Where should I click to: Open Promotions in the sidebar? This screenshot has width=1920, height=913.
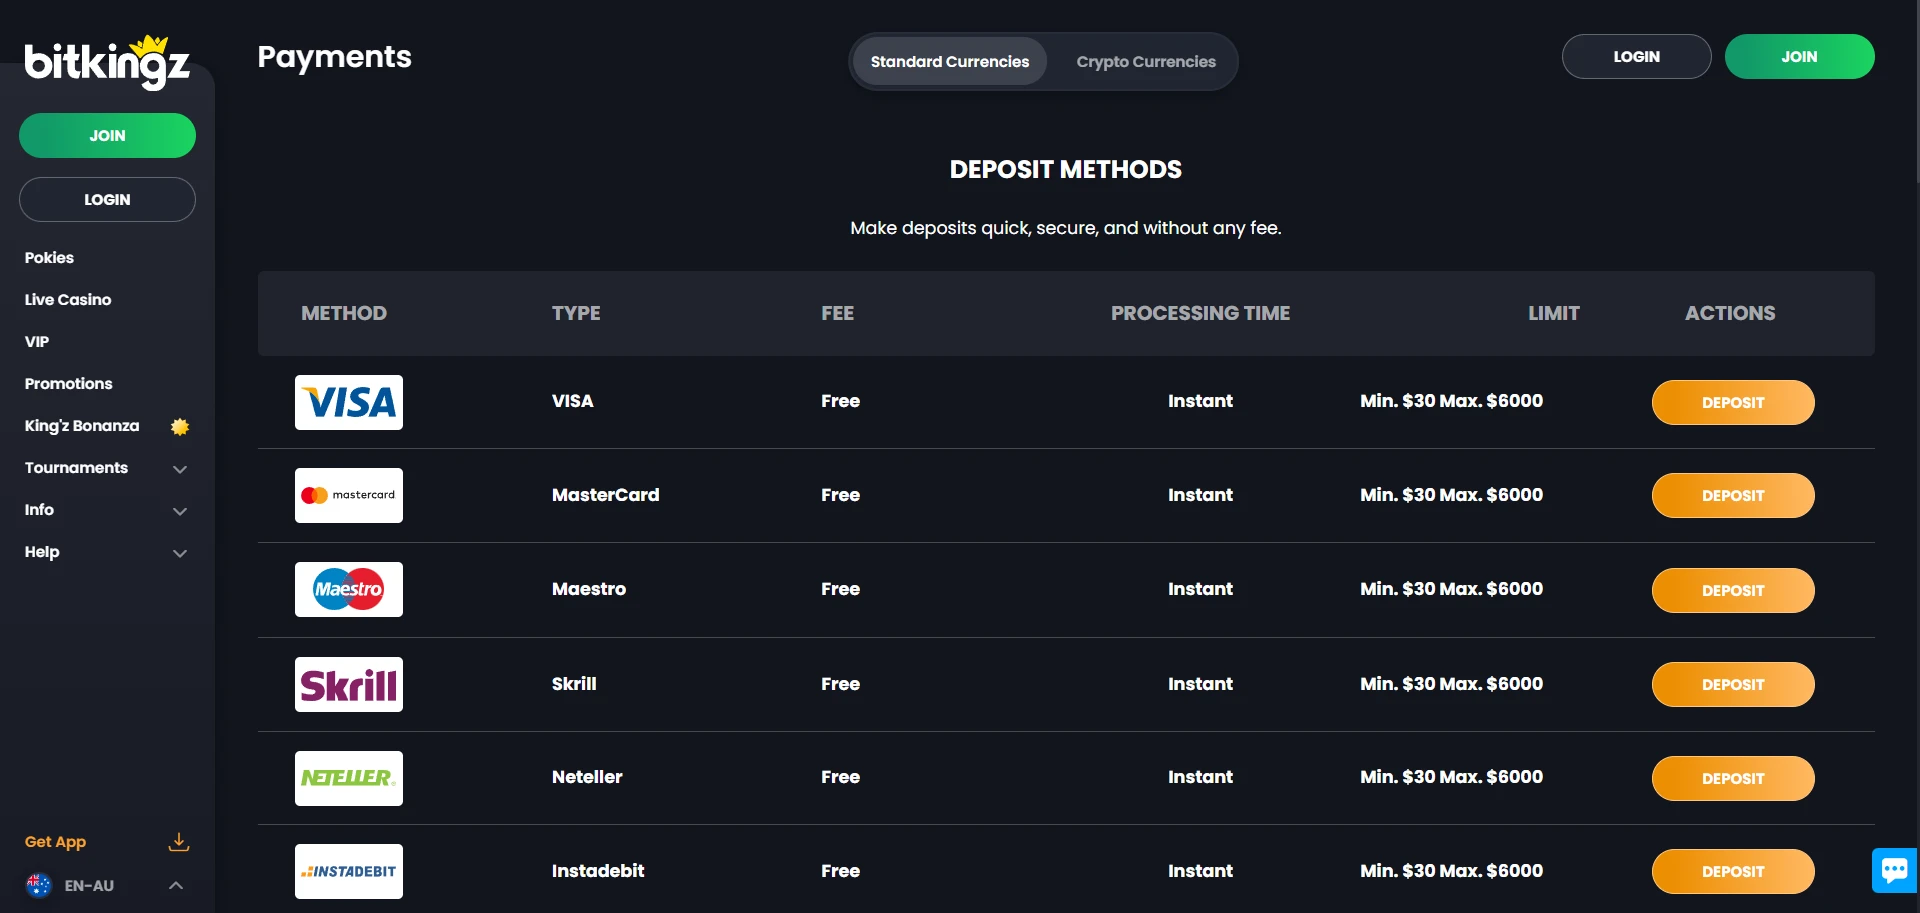point(68,383)
